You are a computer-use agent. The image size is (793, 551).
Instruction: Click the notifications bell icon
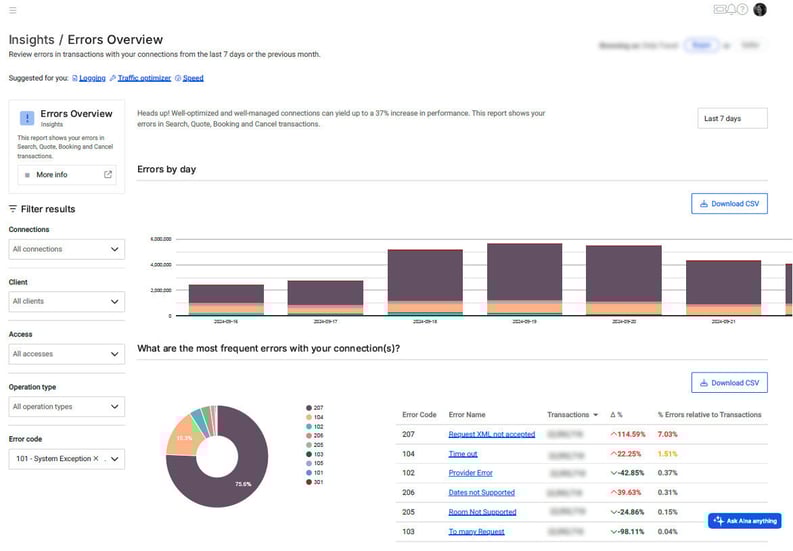[x=732, y=10]
